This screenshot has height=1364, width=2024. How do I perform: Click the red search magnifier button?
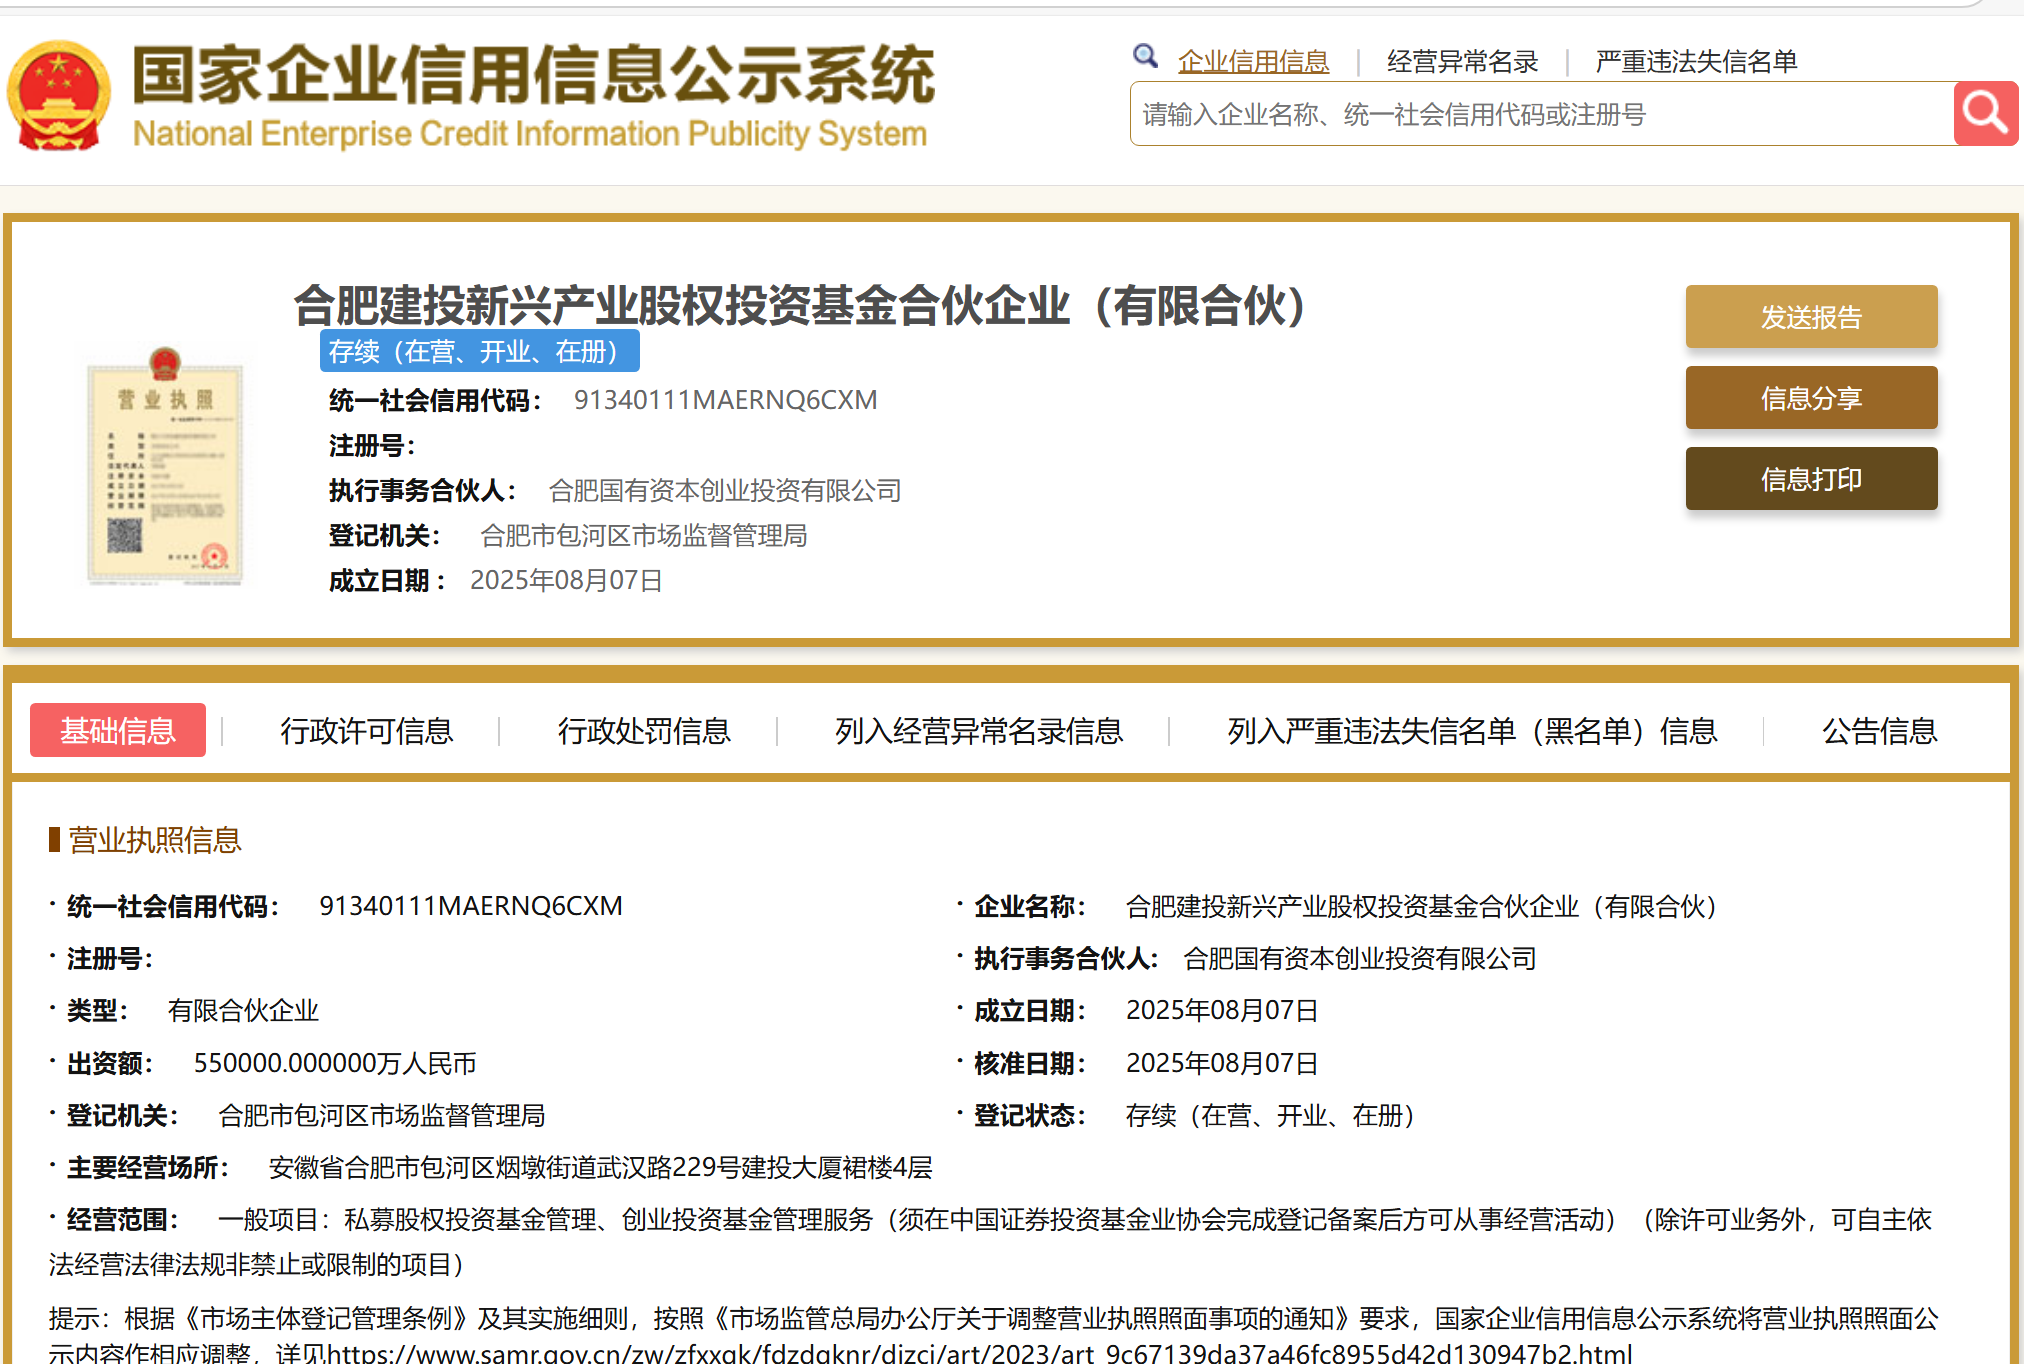tap(1985, 114)
